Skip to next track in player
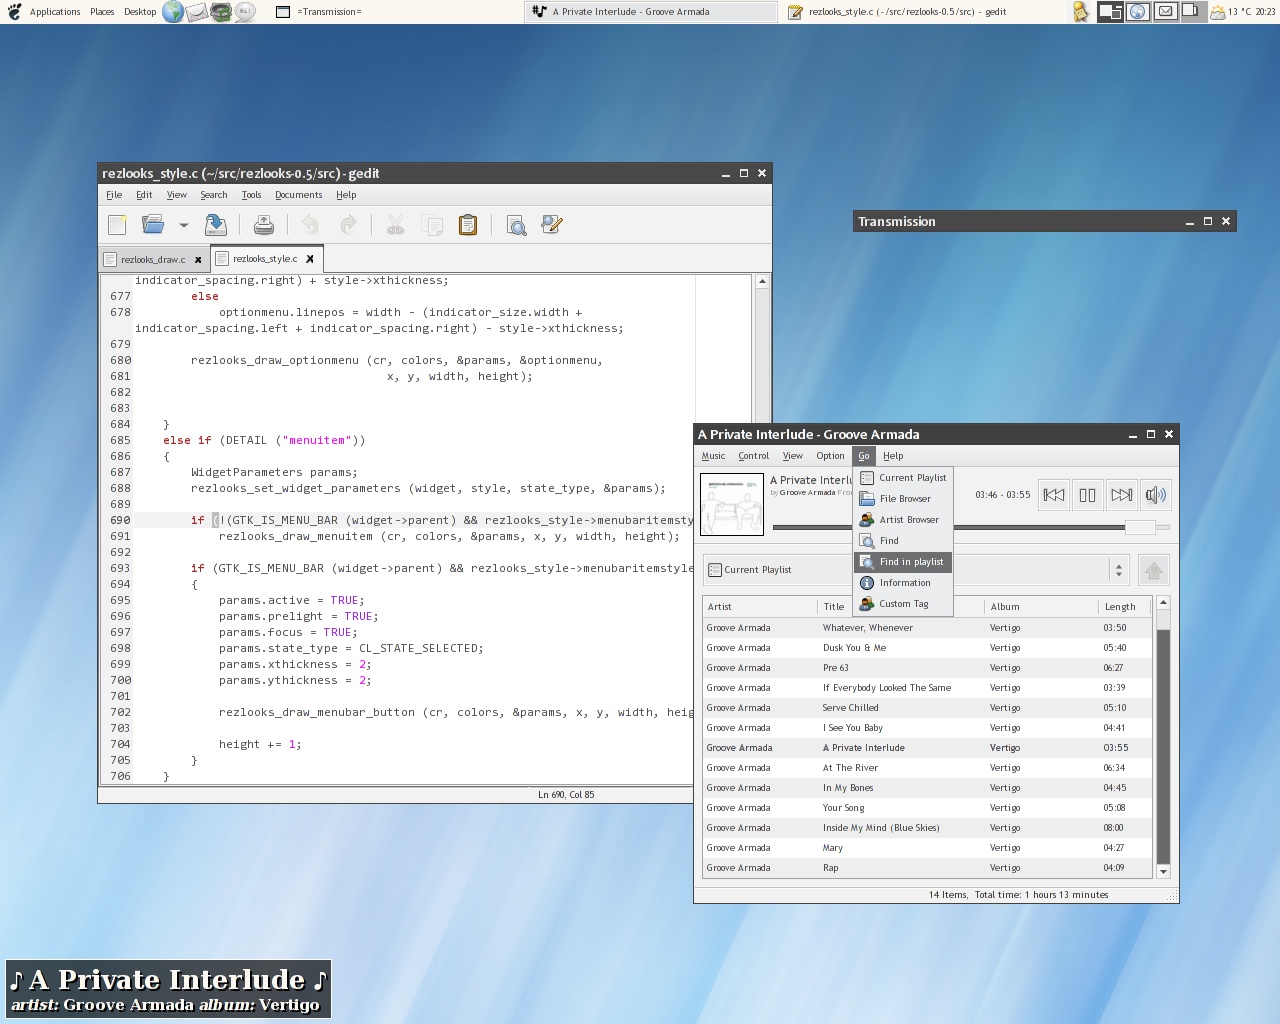 pyautogui.click(x=1122, y=495)
